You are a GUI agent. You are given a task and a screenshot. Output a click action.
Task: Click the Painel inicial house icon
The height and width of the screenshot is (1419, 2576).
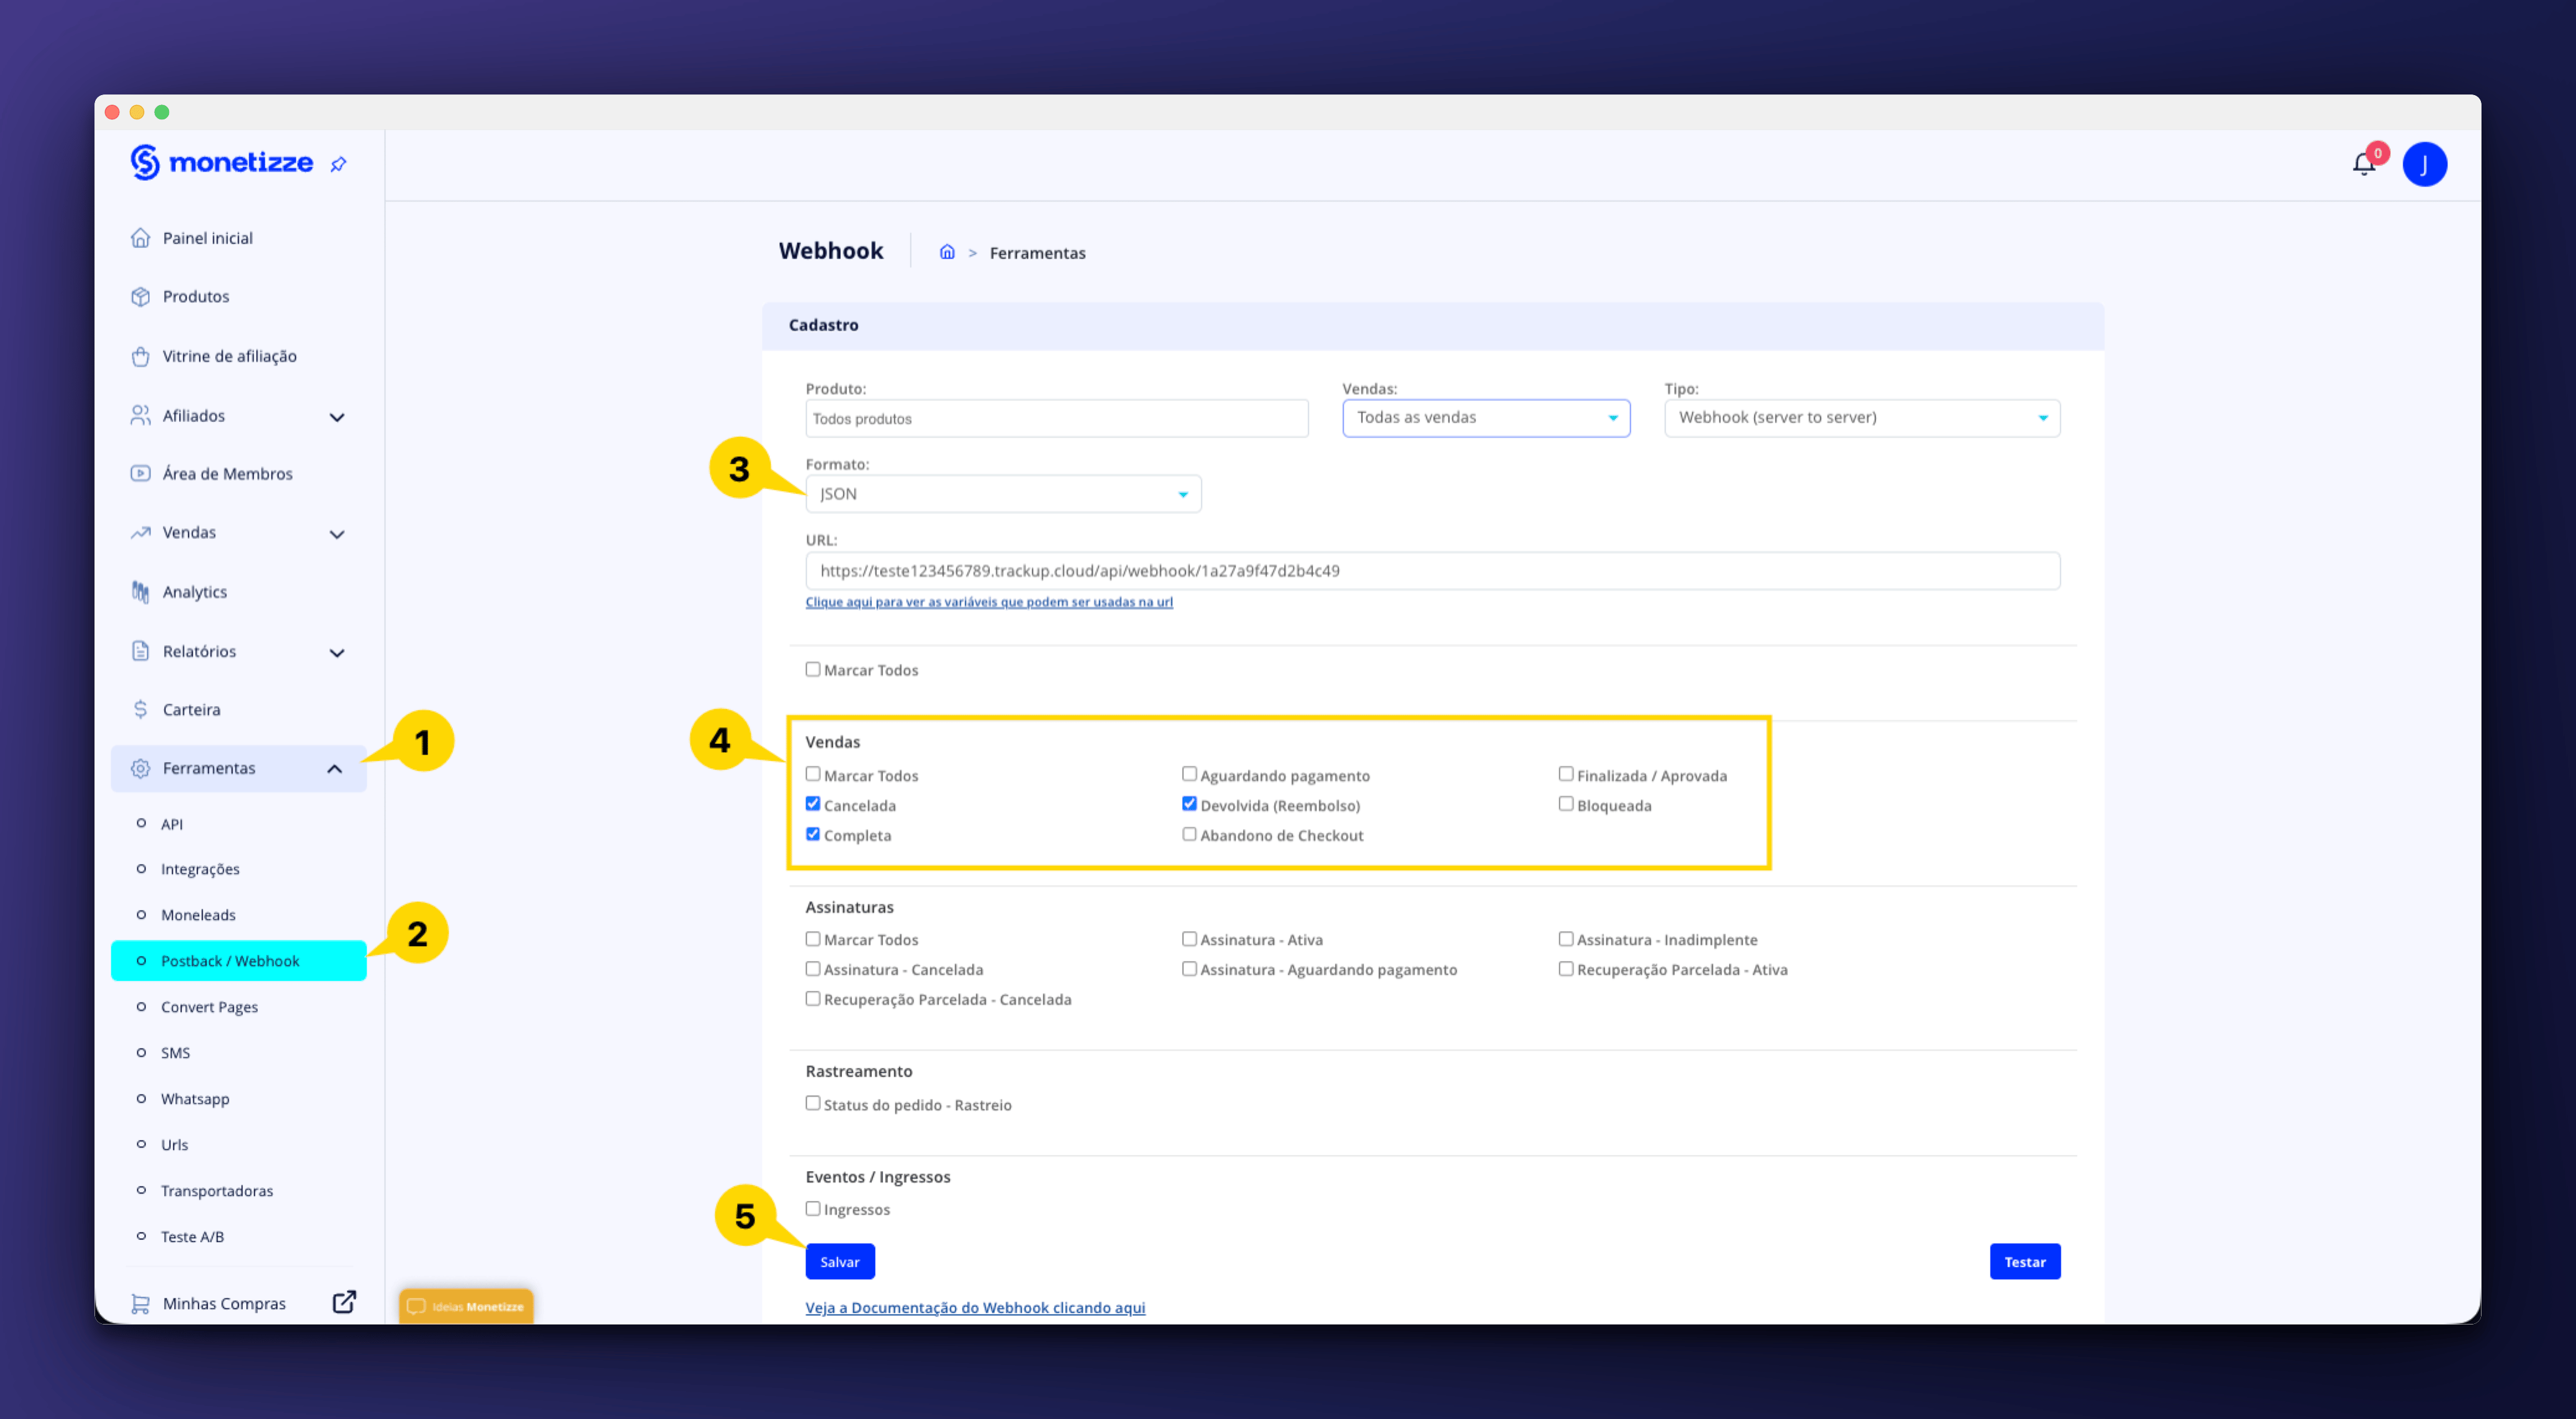(140, 238)
